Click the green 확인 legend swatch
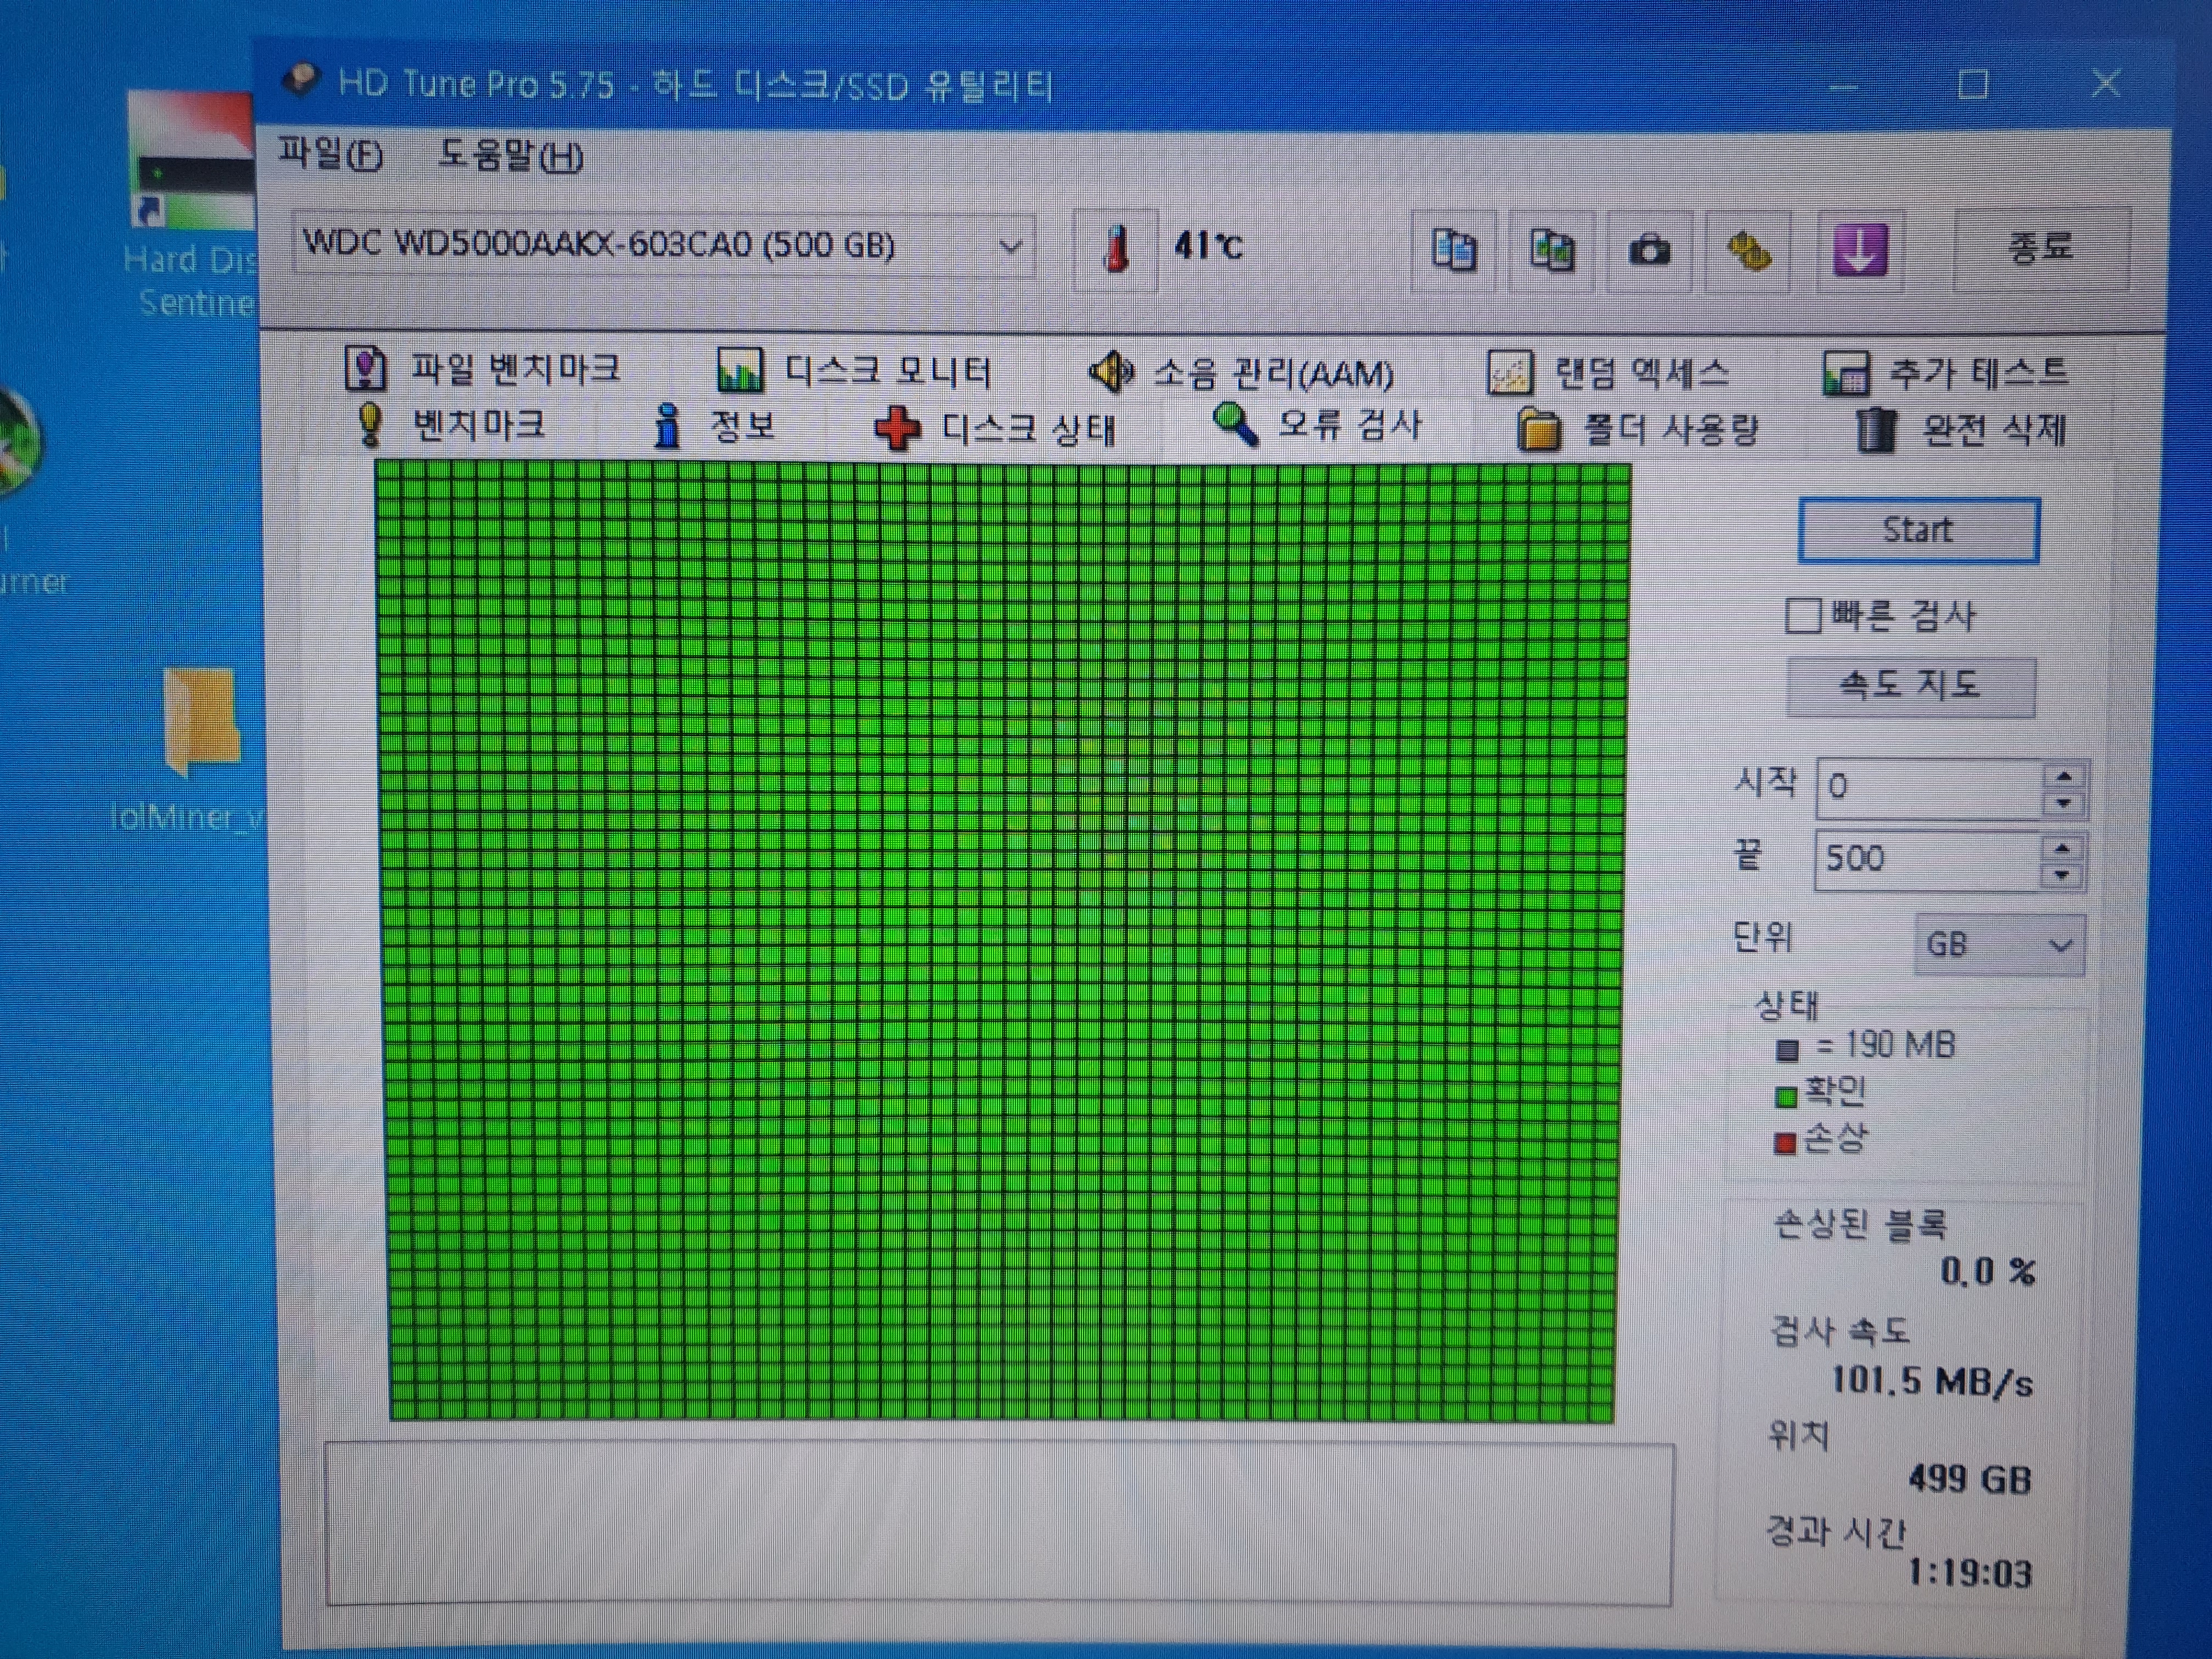 click(x=1785, y=1097)
